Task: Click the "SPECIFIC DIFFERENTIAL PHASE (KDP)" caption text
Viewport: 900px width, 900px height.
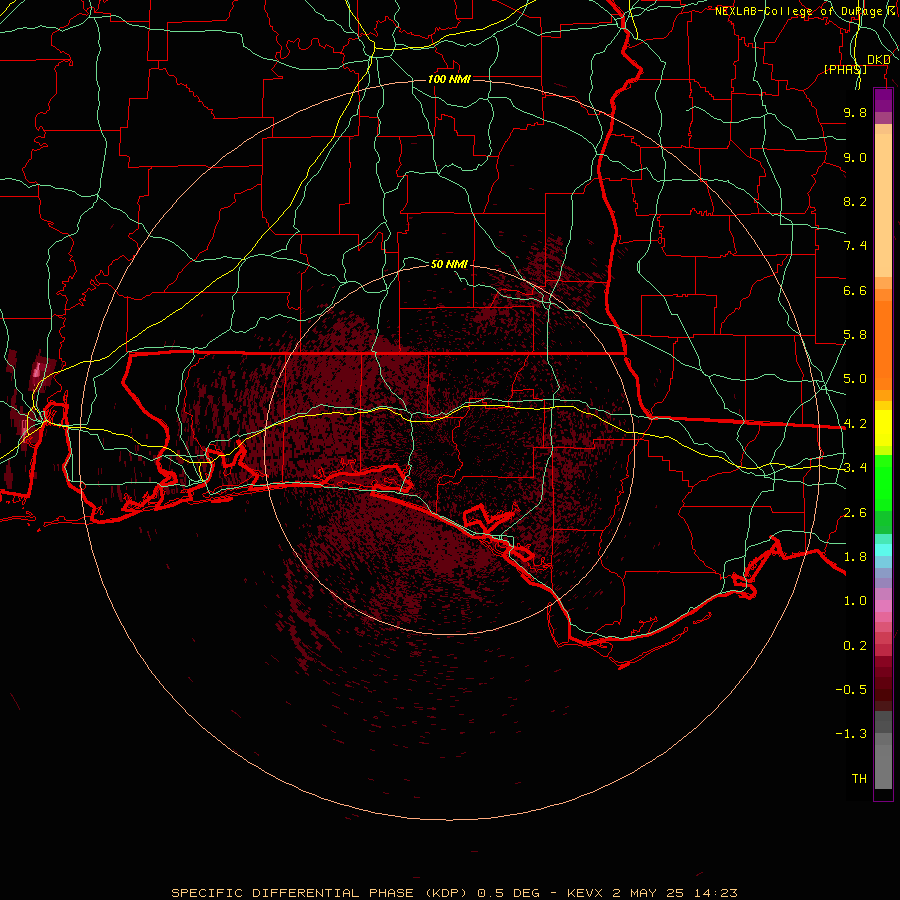Action: coord(320,893)
